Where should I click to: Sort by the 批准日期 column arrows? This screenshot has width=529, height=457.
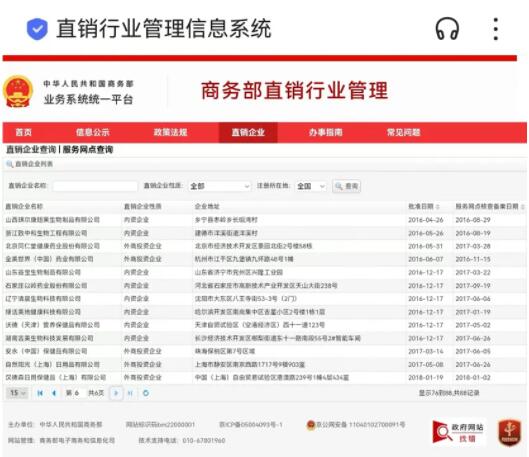(x=438, y=206)
